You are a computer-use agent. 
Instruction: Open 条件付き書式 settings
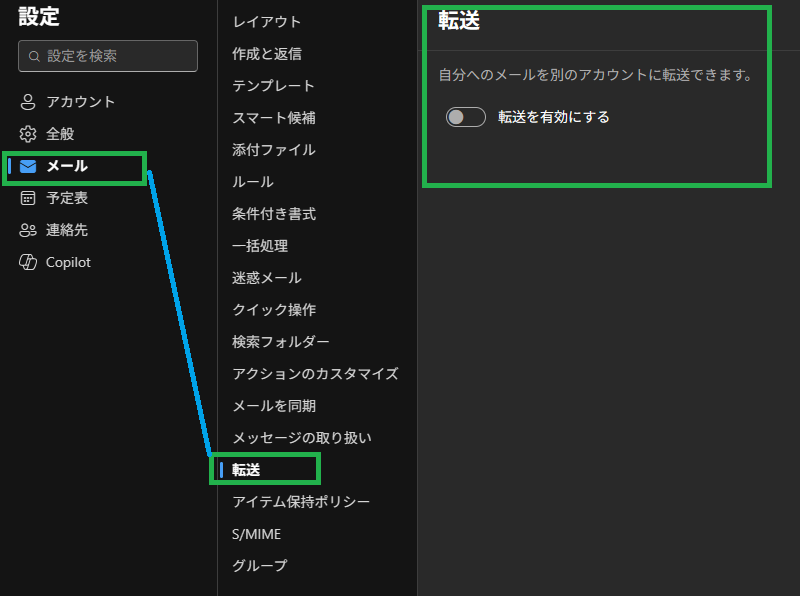coord(273,214)
